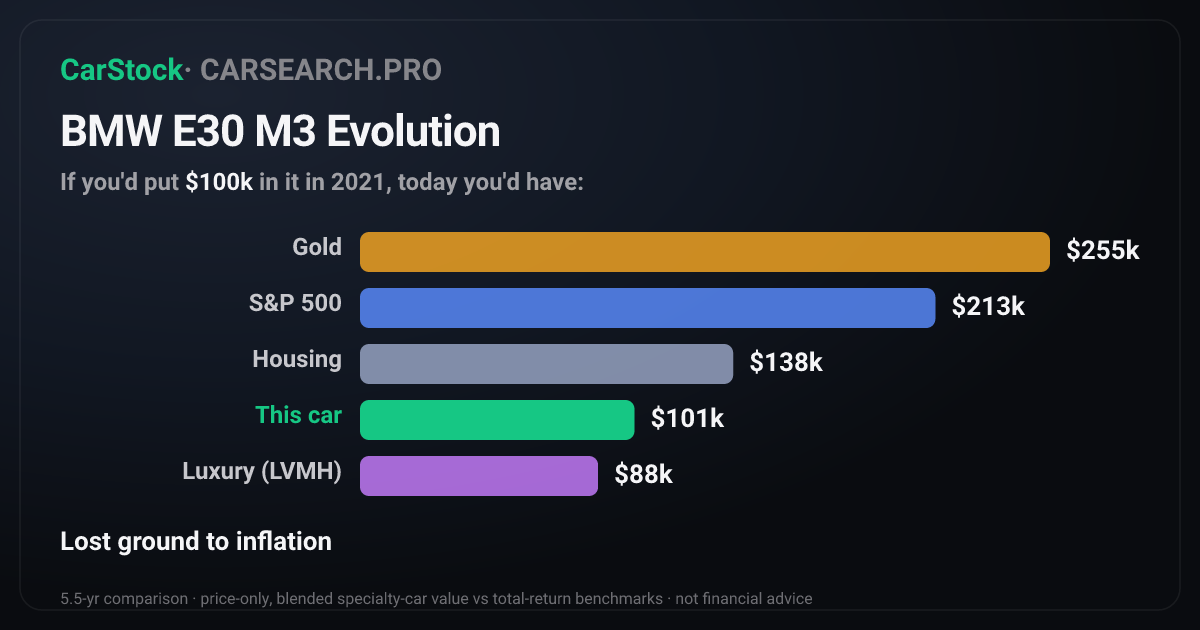
Task: Select the S&P 500 label
Action: [x=295, y=303]
